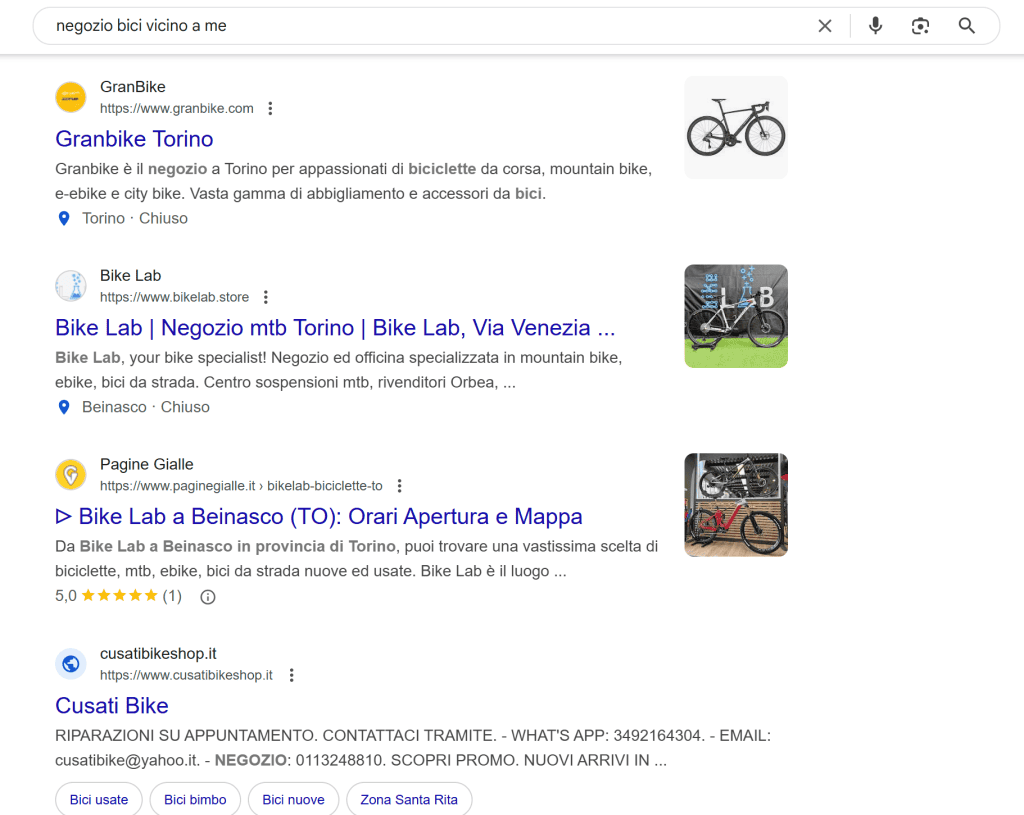
Task: Click the Bike Lab flask favicon
Action: click(x=71, y=286)
